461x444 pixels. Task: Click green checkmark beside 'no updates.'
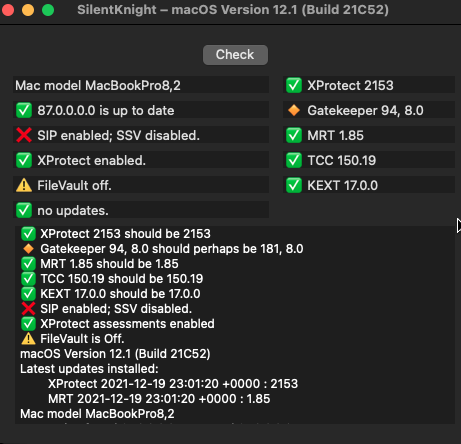coord(24,210)
